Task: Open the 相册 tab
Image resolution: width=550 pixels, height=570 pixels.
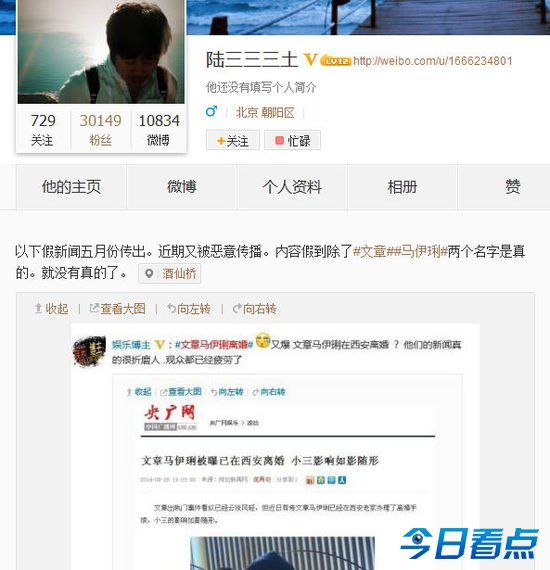Action: [x=402, y=187]
